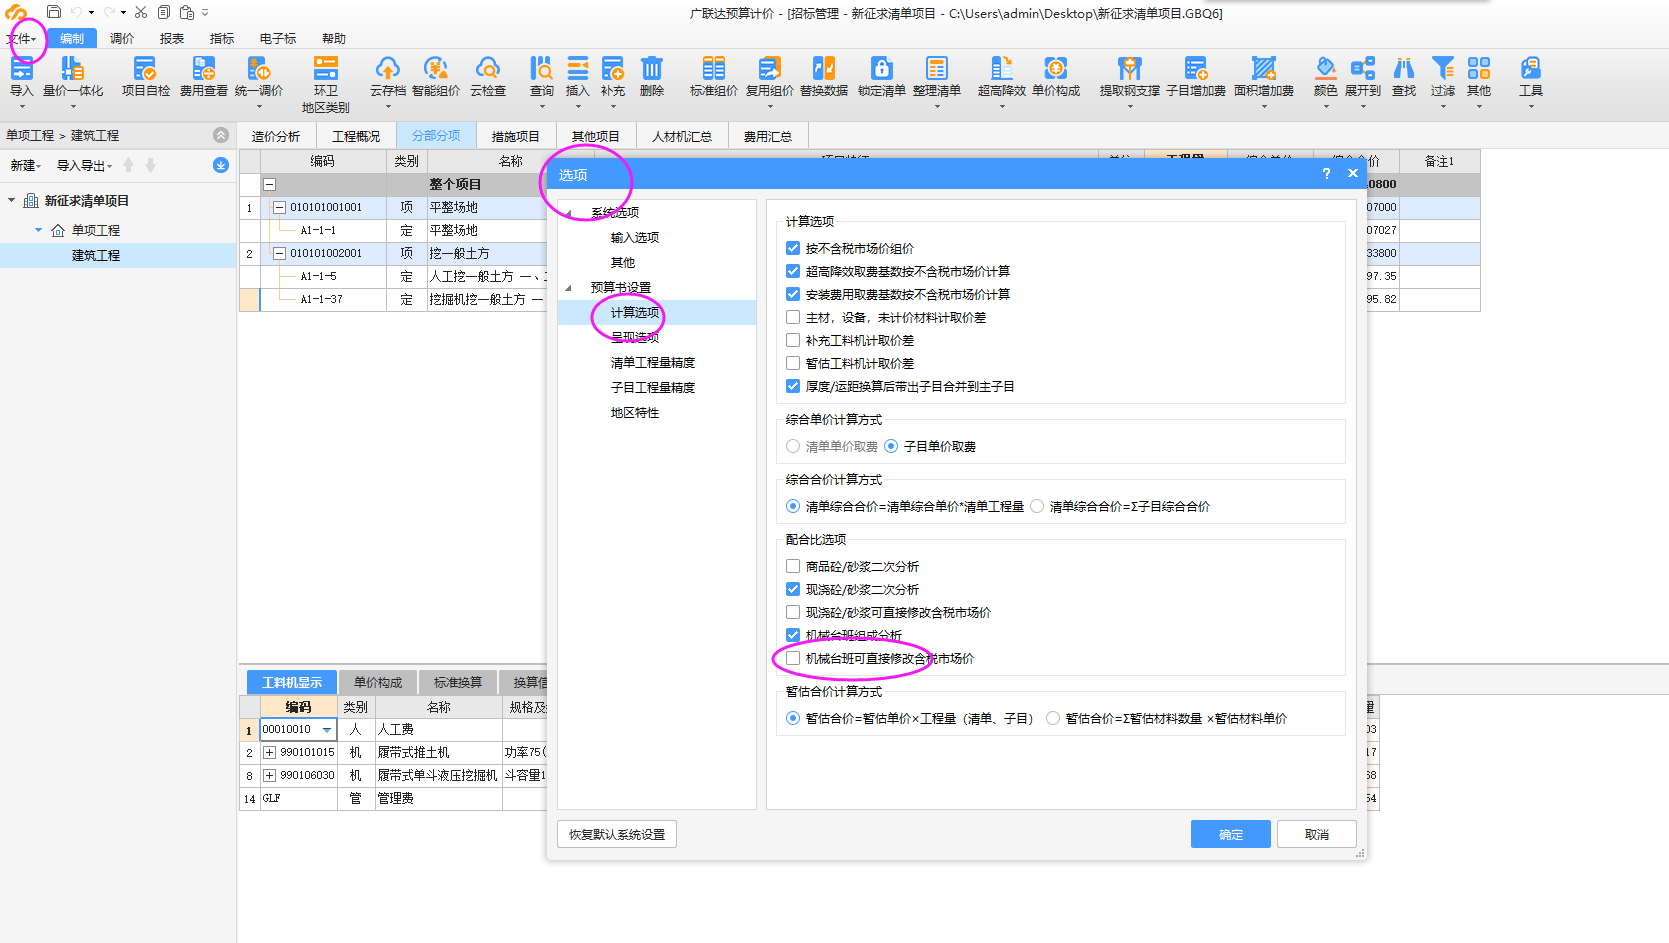Image resolution: width=1669 pixels, height=943 pixels.
Task: Check the 补充工料机计取价差 box
Action: (793, 340)
